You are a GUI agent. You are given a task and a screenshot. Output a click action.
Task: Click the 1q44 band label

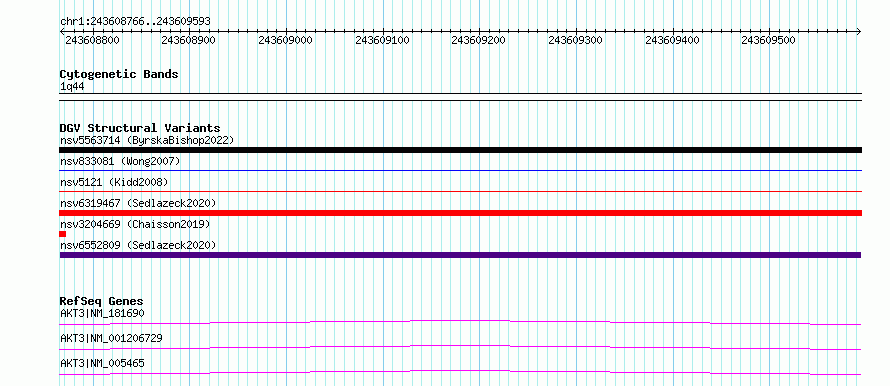[72, 86]
